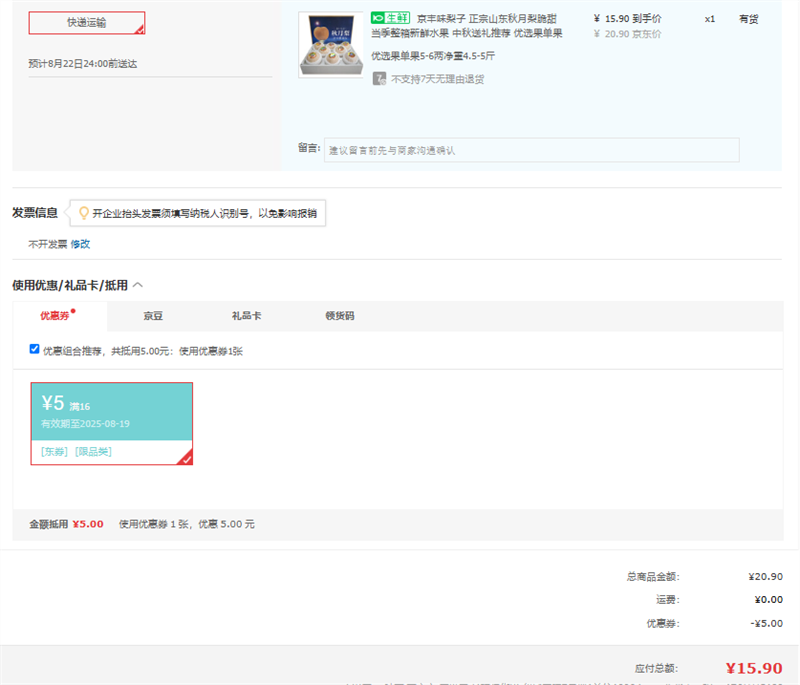
Task: Click the invoice taxpayer ID notice tooltip
Action: (204, 213)
